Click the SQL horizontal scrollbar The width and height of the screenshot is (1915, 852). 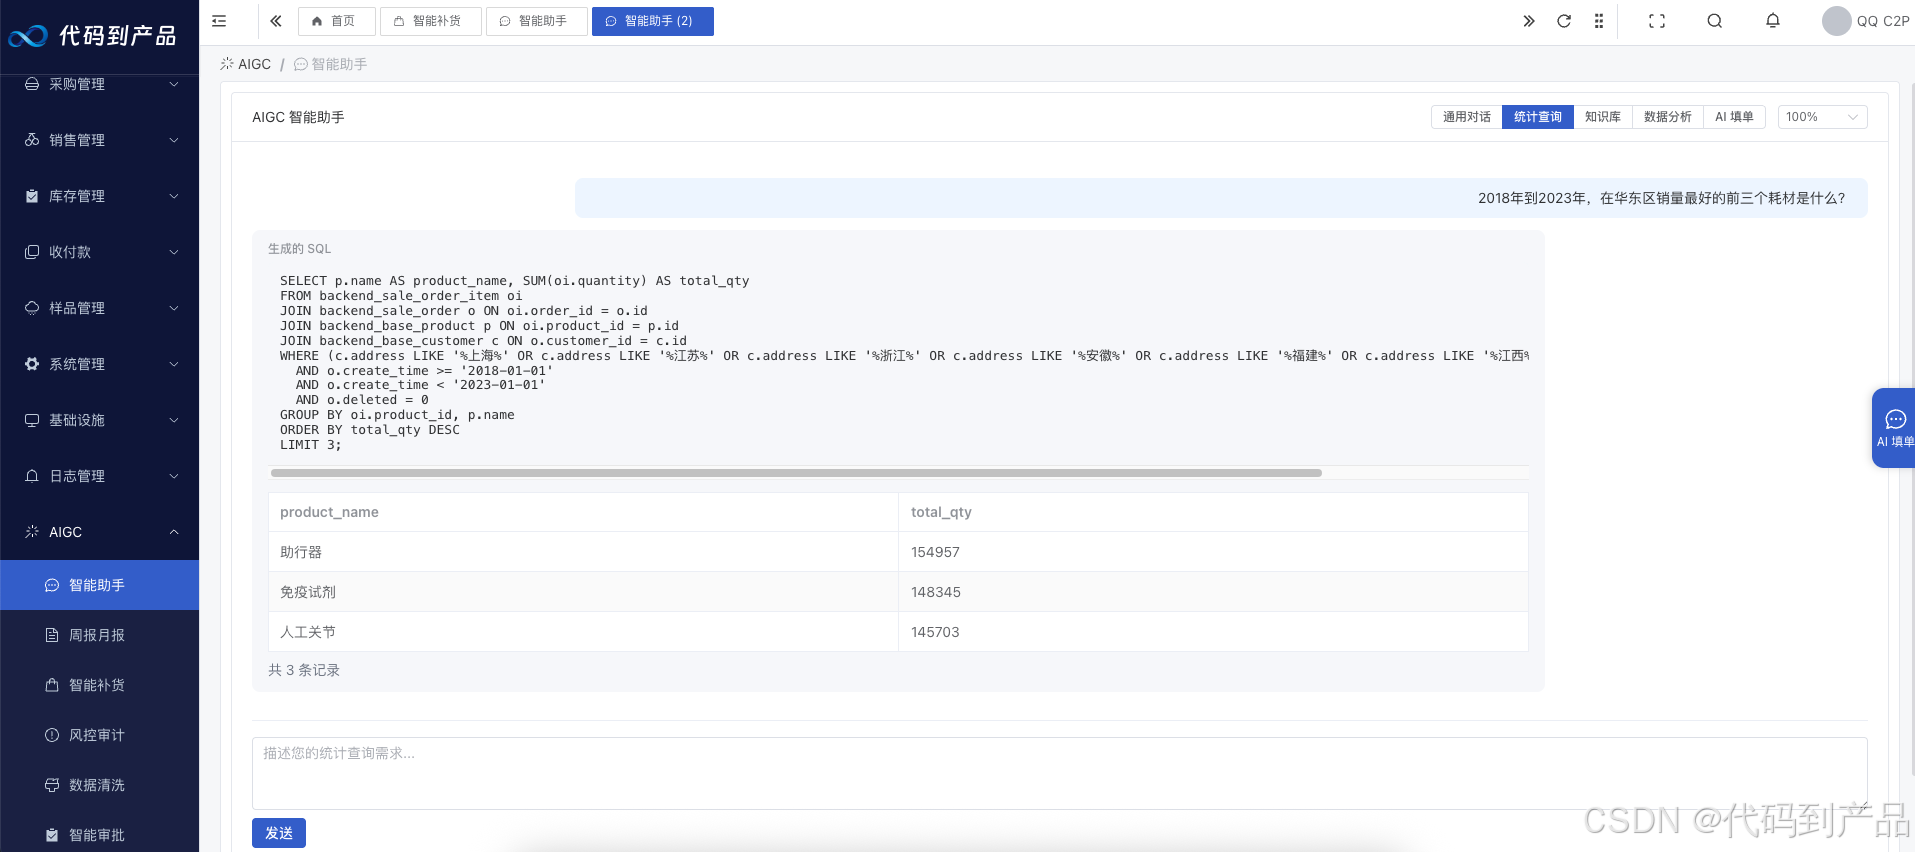tap(796, 473)
